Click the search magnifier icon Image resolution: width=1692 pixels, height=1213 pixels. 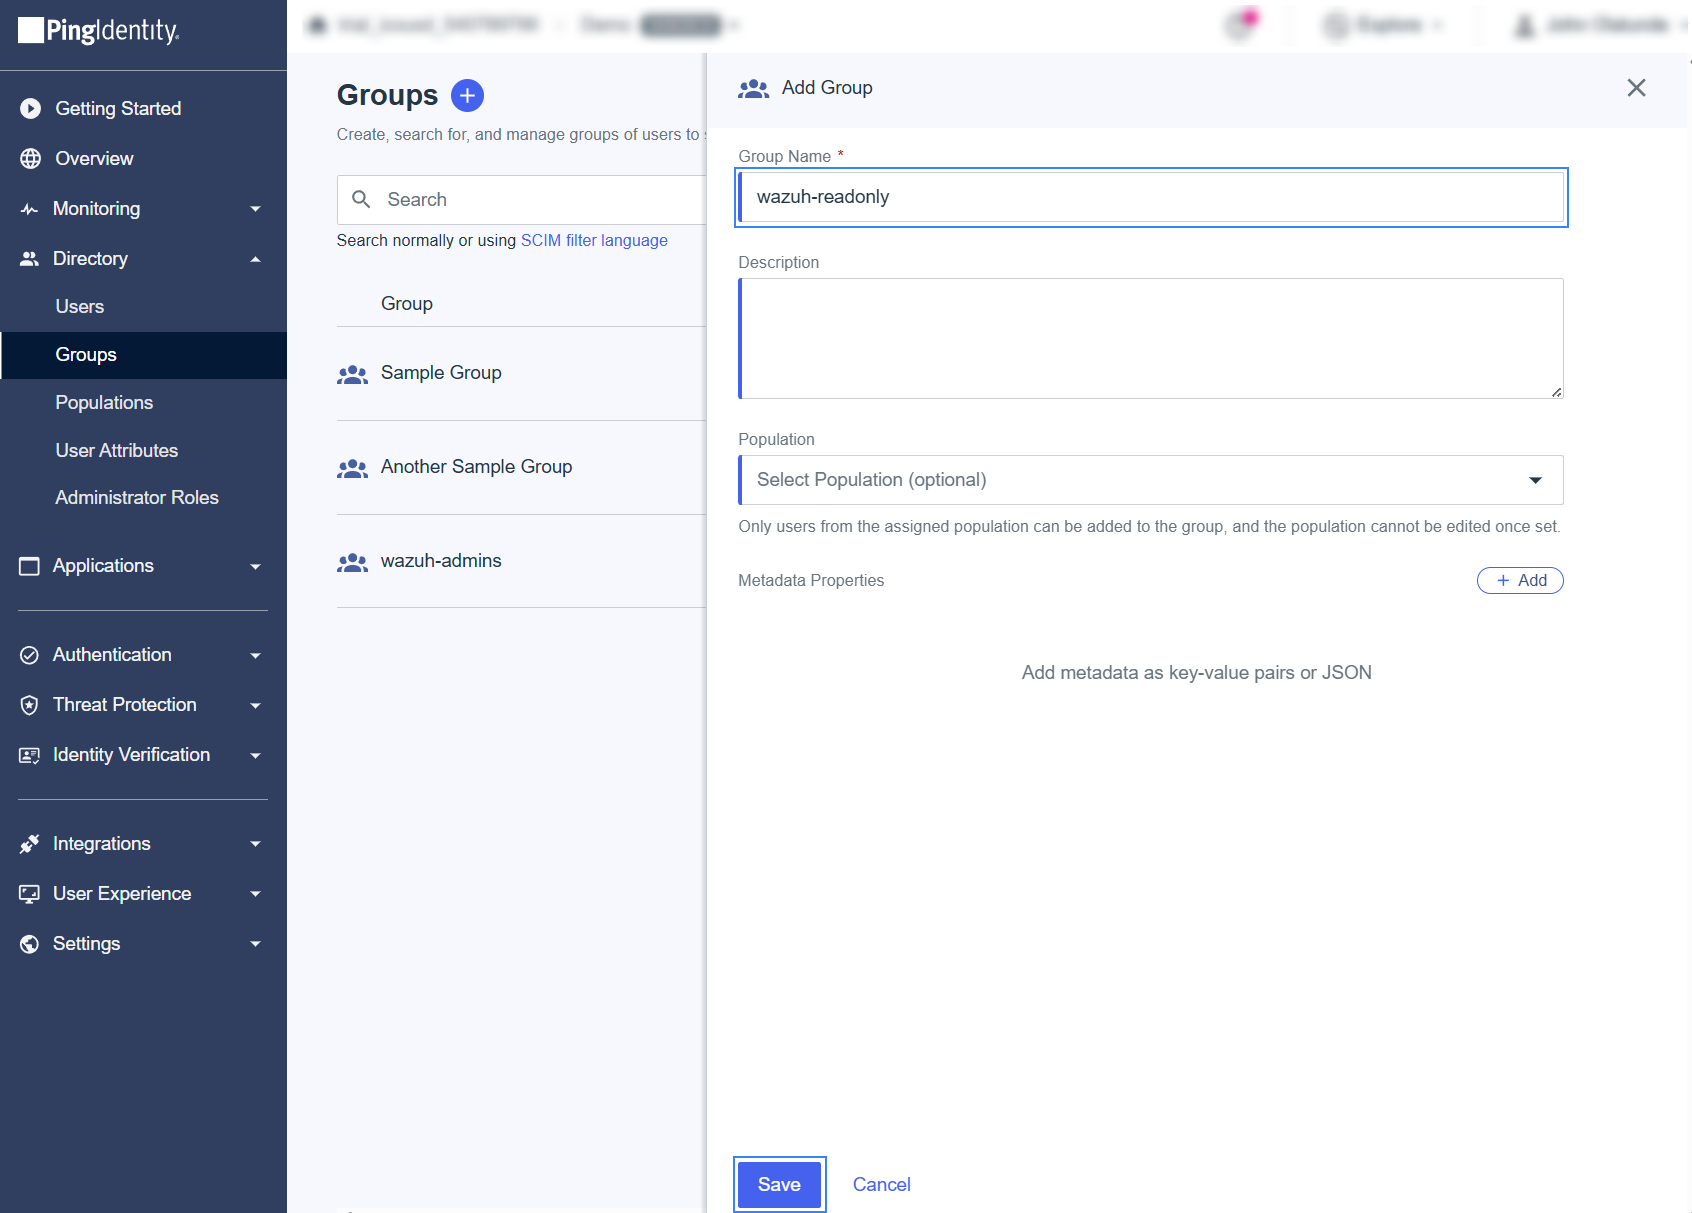pyautogui.click(x=361, y=199)
